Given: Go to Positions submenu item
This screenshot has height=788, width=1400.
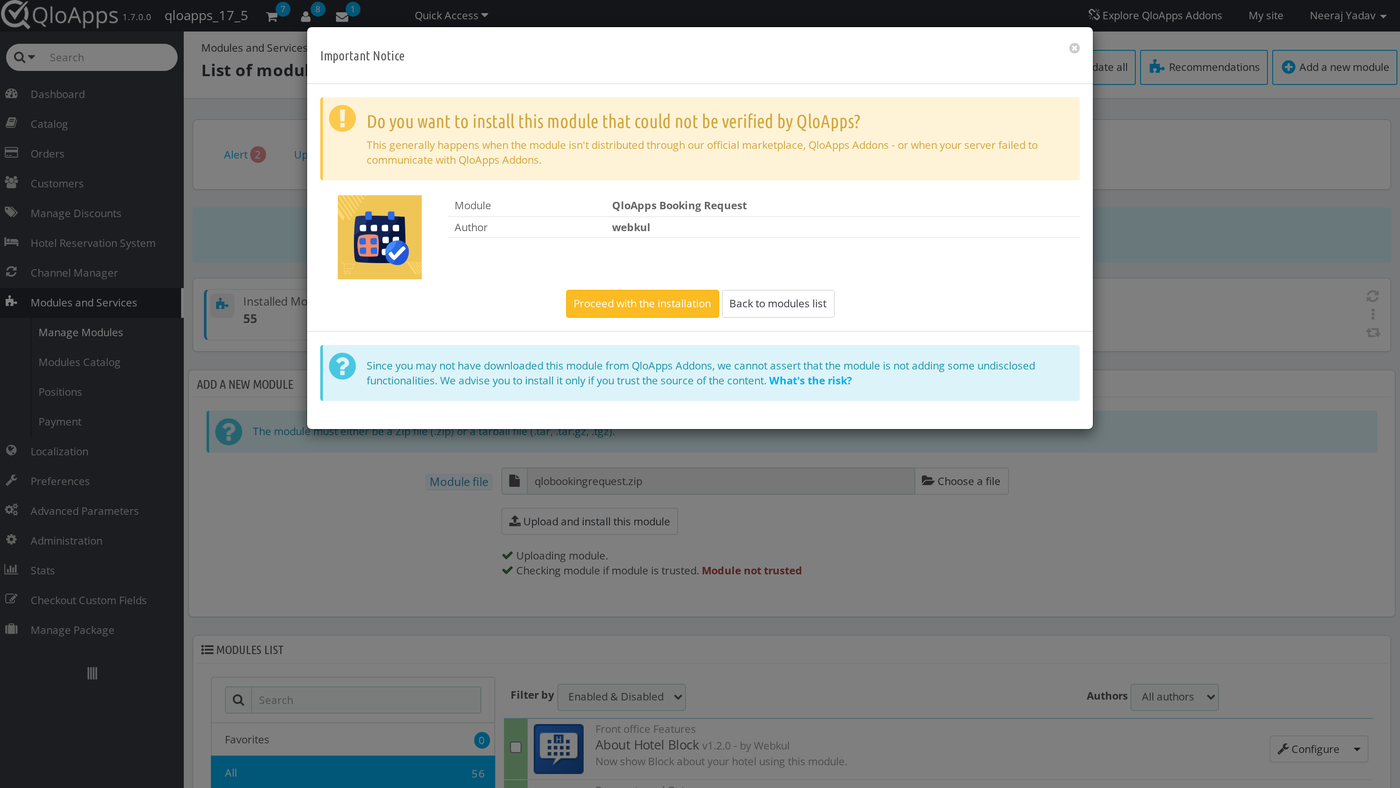Looking at the screenshot, I should point(60,392).
